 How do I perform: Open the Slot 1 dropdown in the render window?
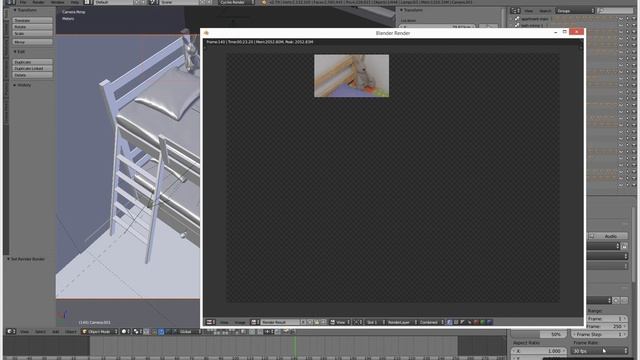pyautogui.click(x=375, y=322)
